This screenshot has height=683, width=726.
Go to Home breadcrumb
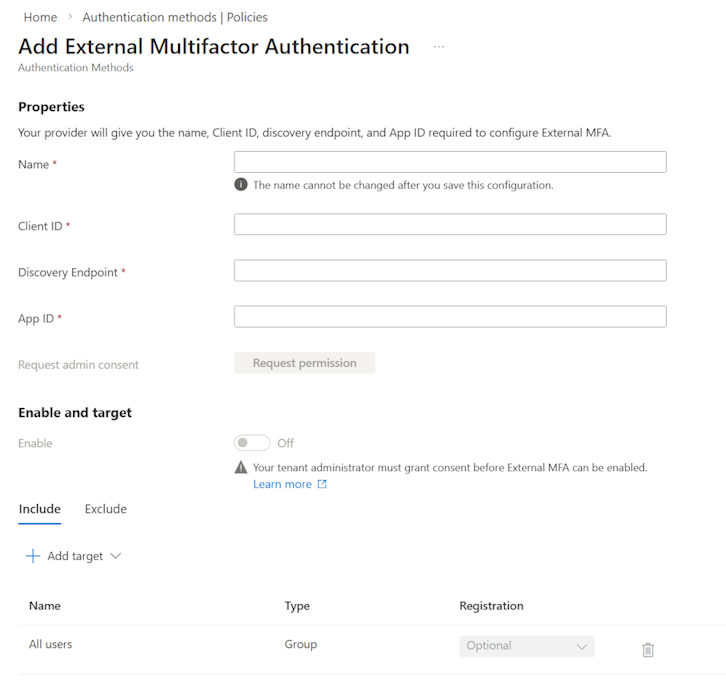[40, 17]
